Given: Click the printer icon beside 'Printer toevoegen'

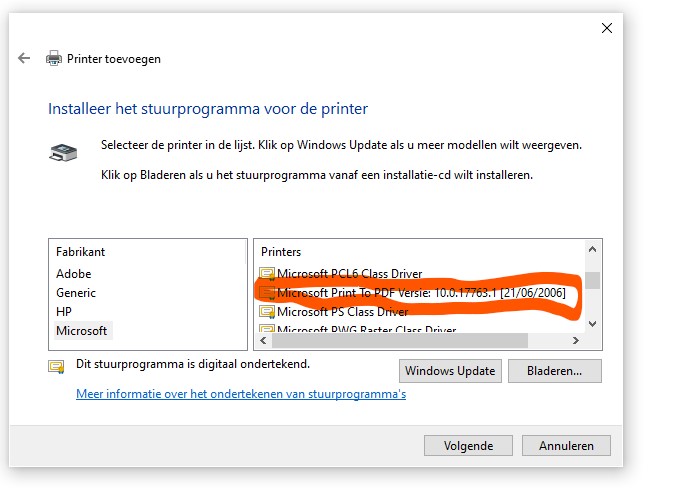Looking at the screenshot, I should [54, 59].
